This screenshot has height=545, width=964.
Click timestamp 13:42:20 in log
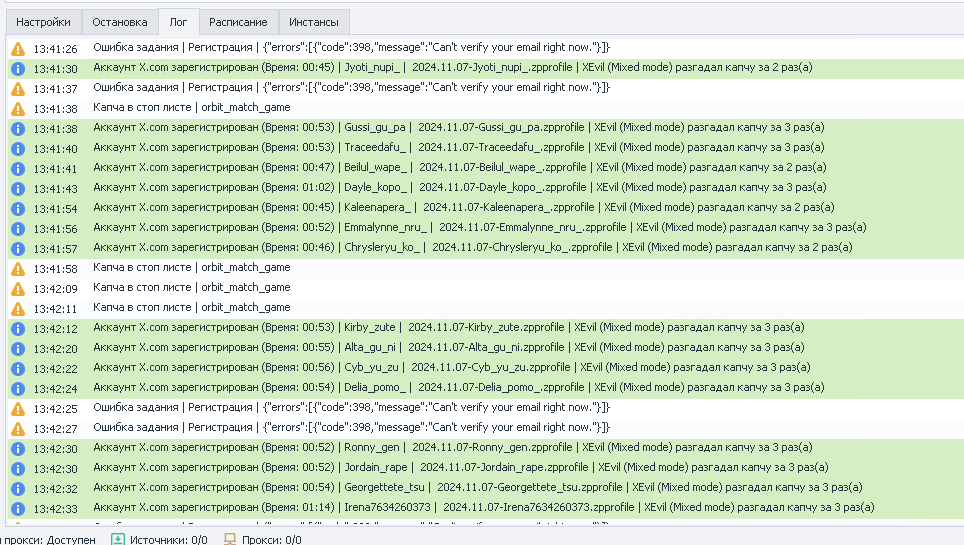tap(55, 349)
